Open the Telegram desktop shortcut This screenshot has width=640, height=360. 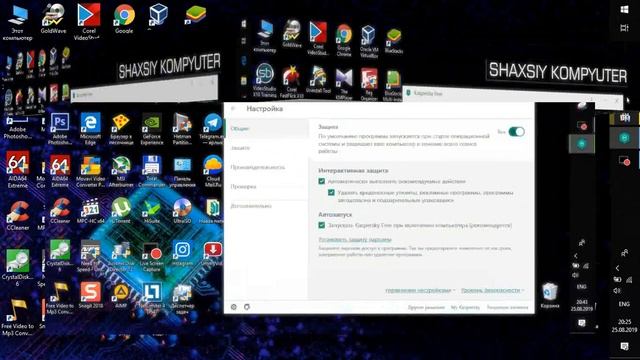pos(213,129)
